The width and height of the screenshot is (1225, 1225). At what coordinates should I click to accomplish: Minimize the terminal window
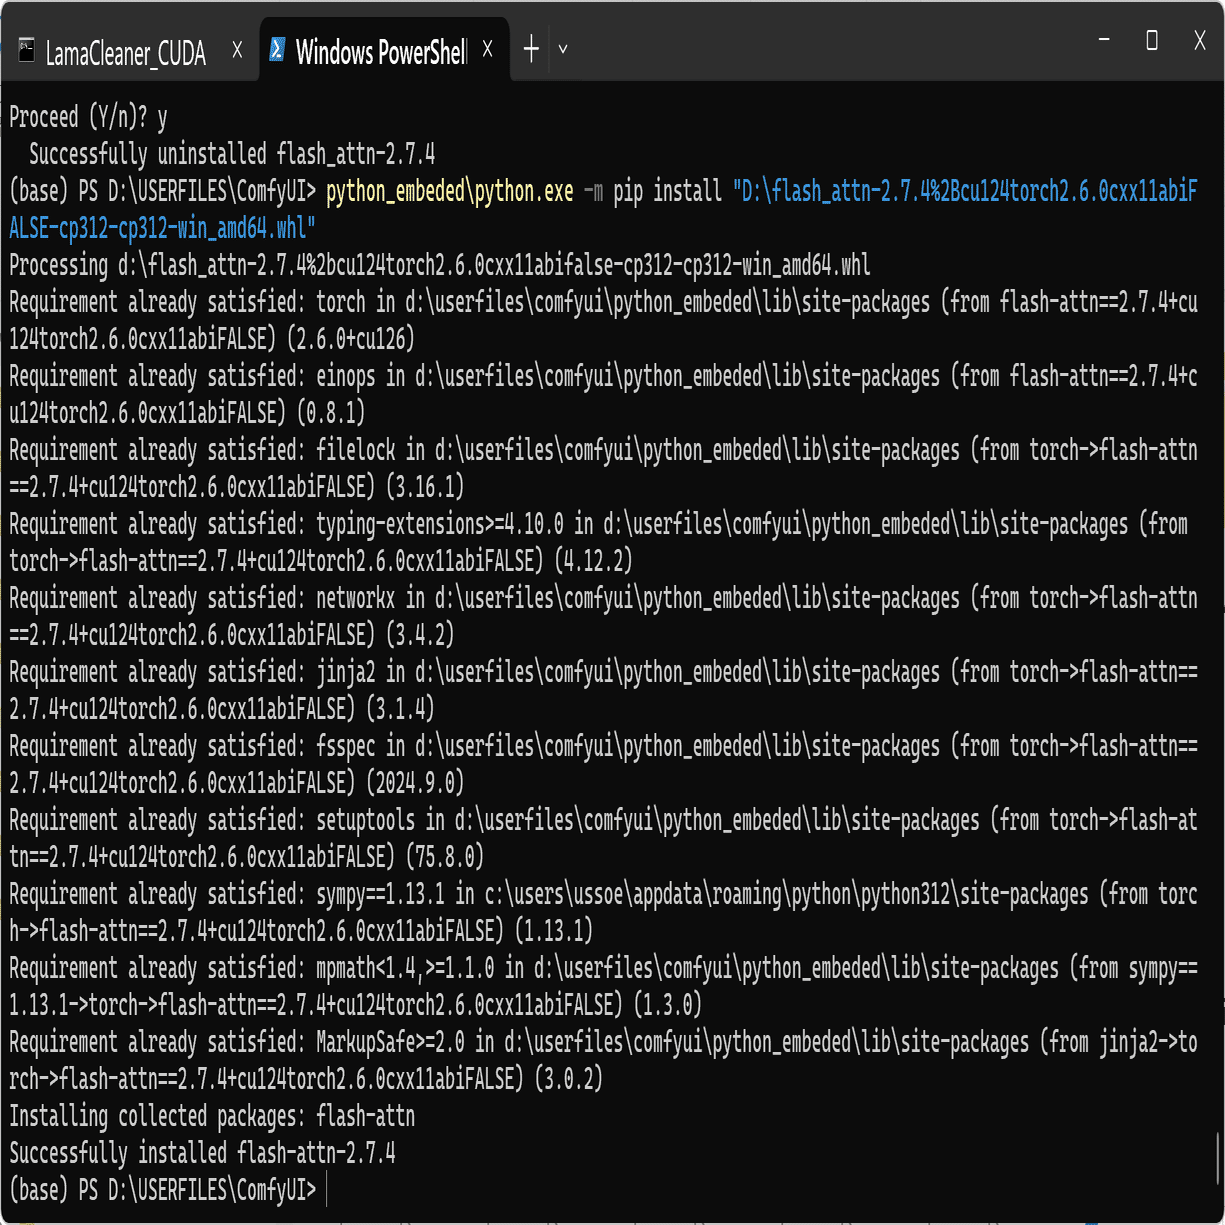pos(1104,41)
